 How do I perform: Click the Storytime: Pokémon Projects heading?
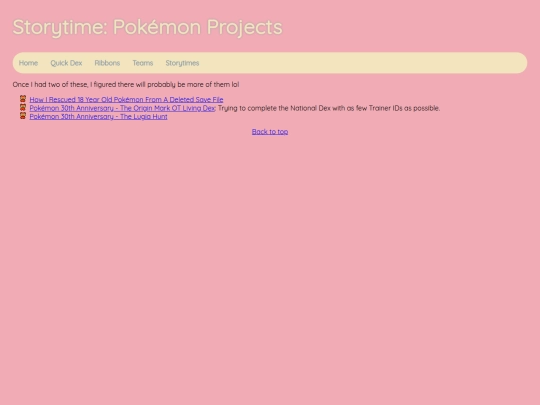pyautogui.click(x=147, y=27)
